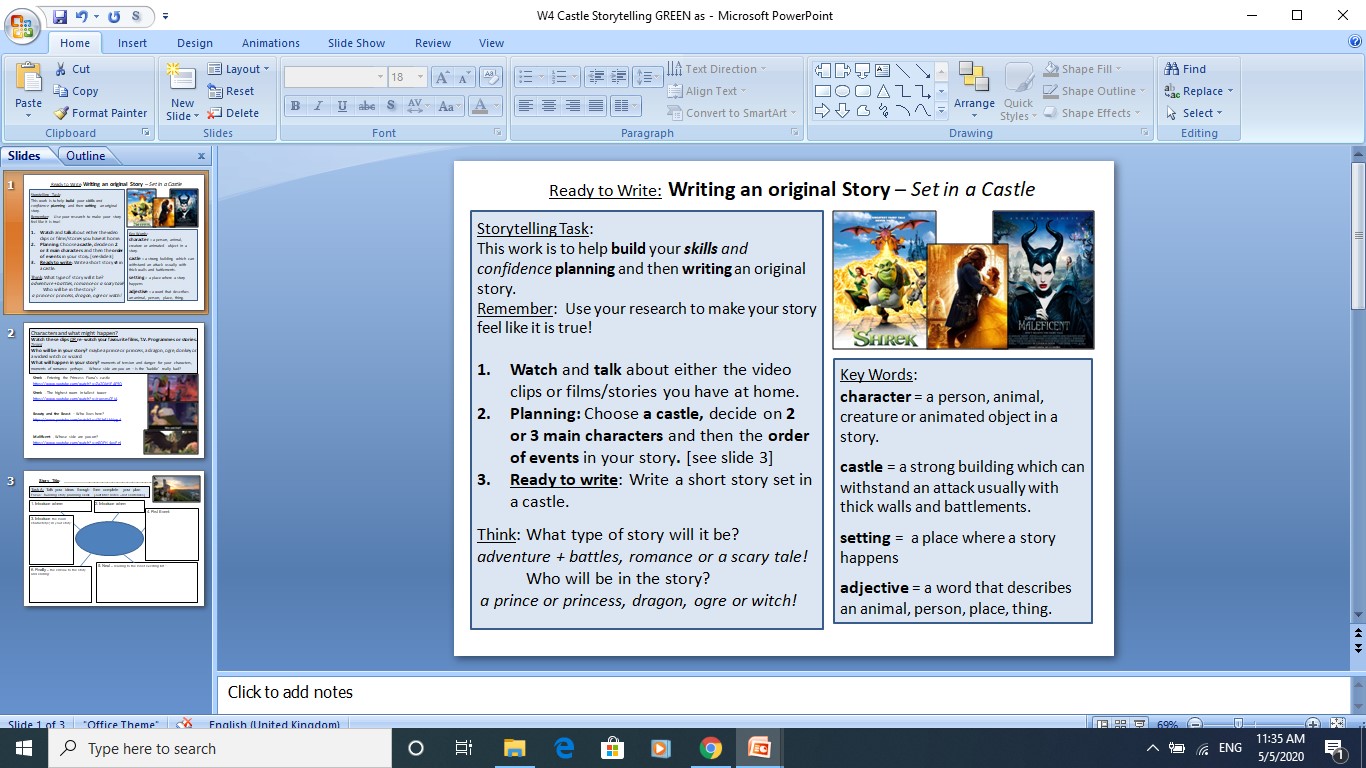Viewport: 1366px width, 768px height.
Task: Open the font name dropdown
Action: pos(380,77)
